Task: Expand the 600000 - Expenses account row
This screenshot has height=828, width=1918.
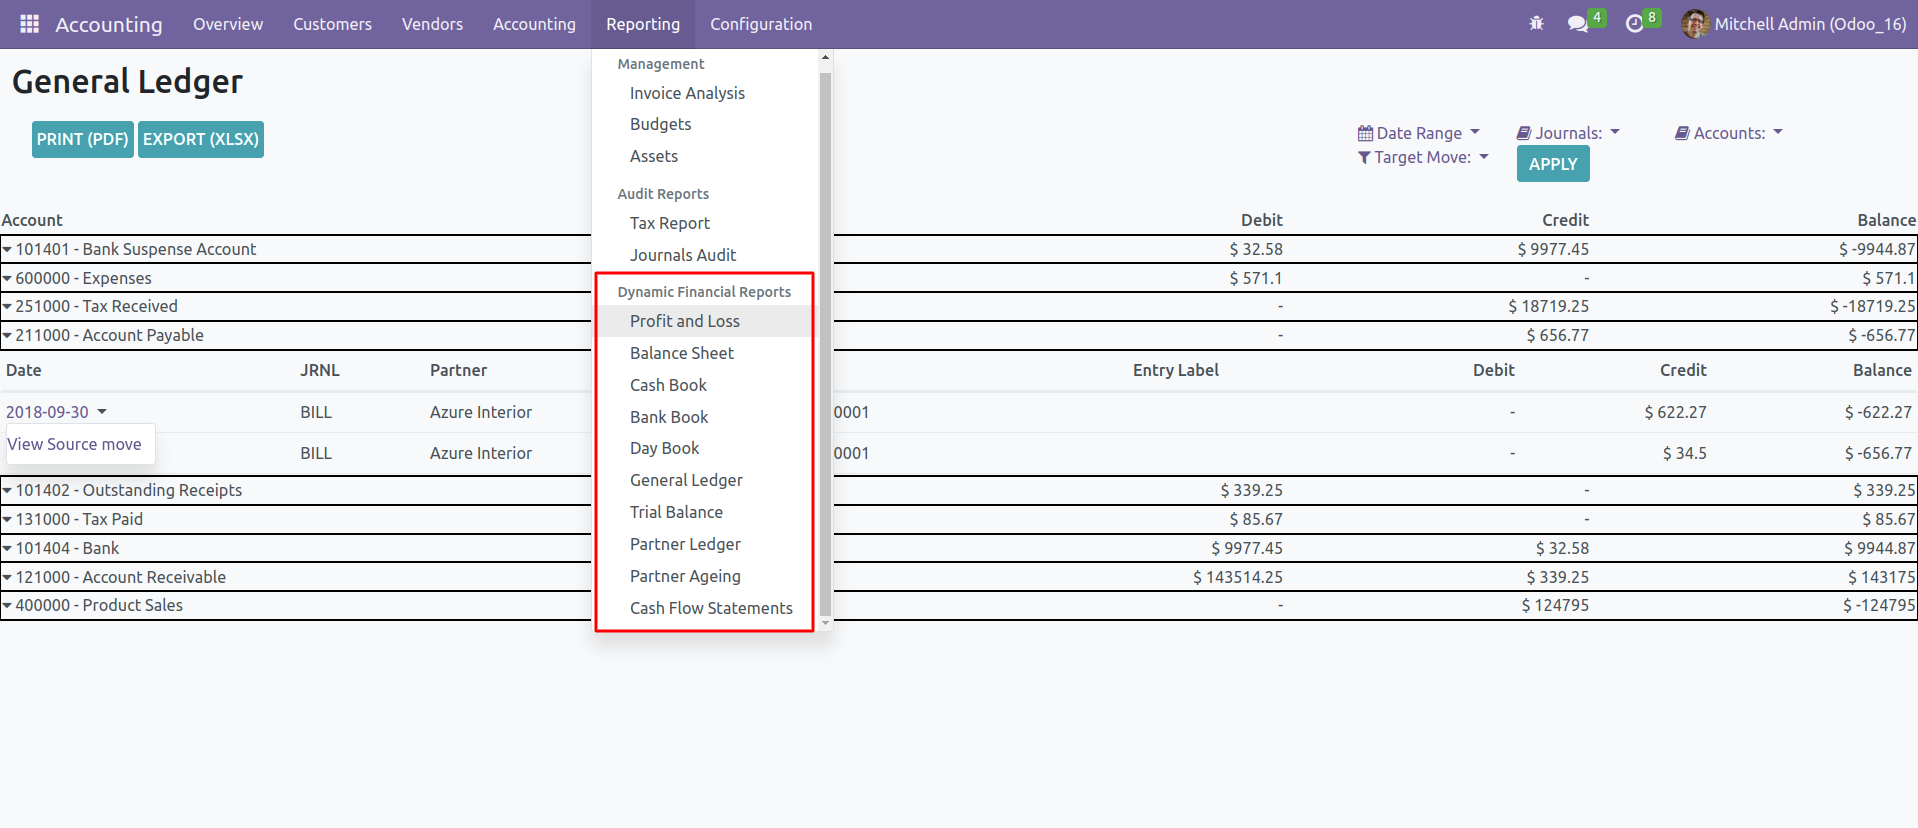Action: click(8, 278)
